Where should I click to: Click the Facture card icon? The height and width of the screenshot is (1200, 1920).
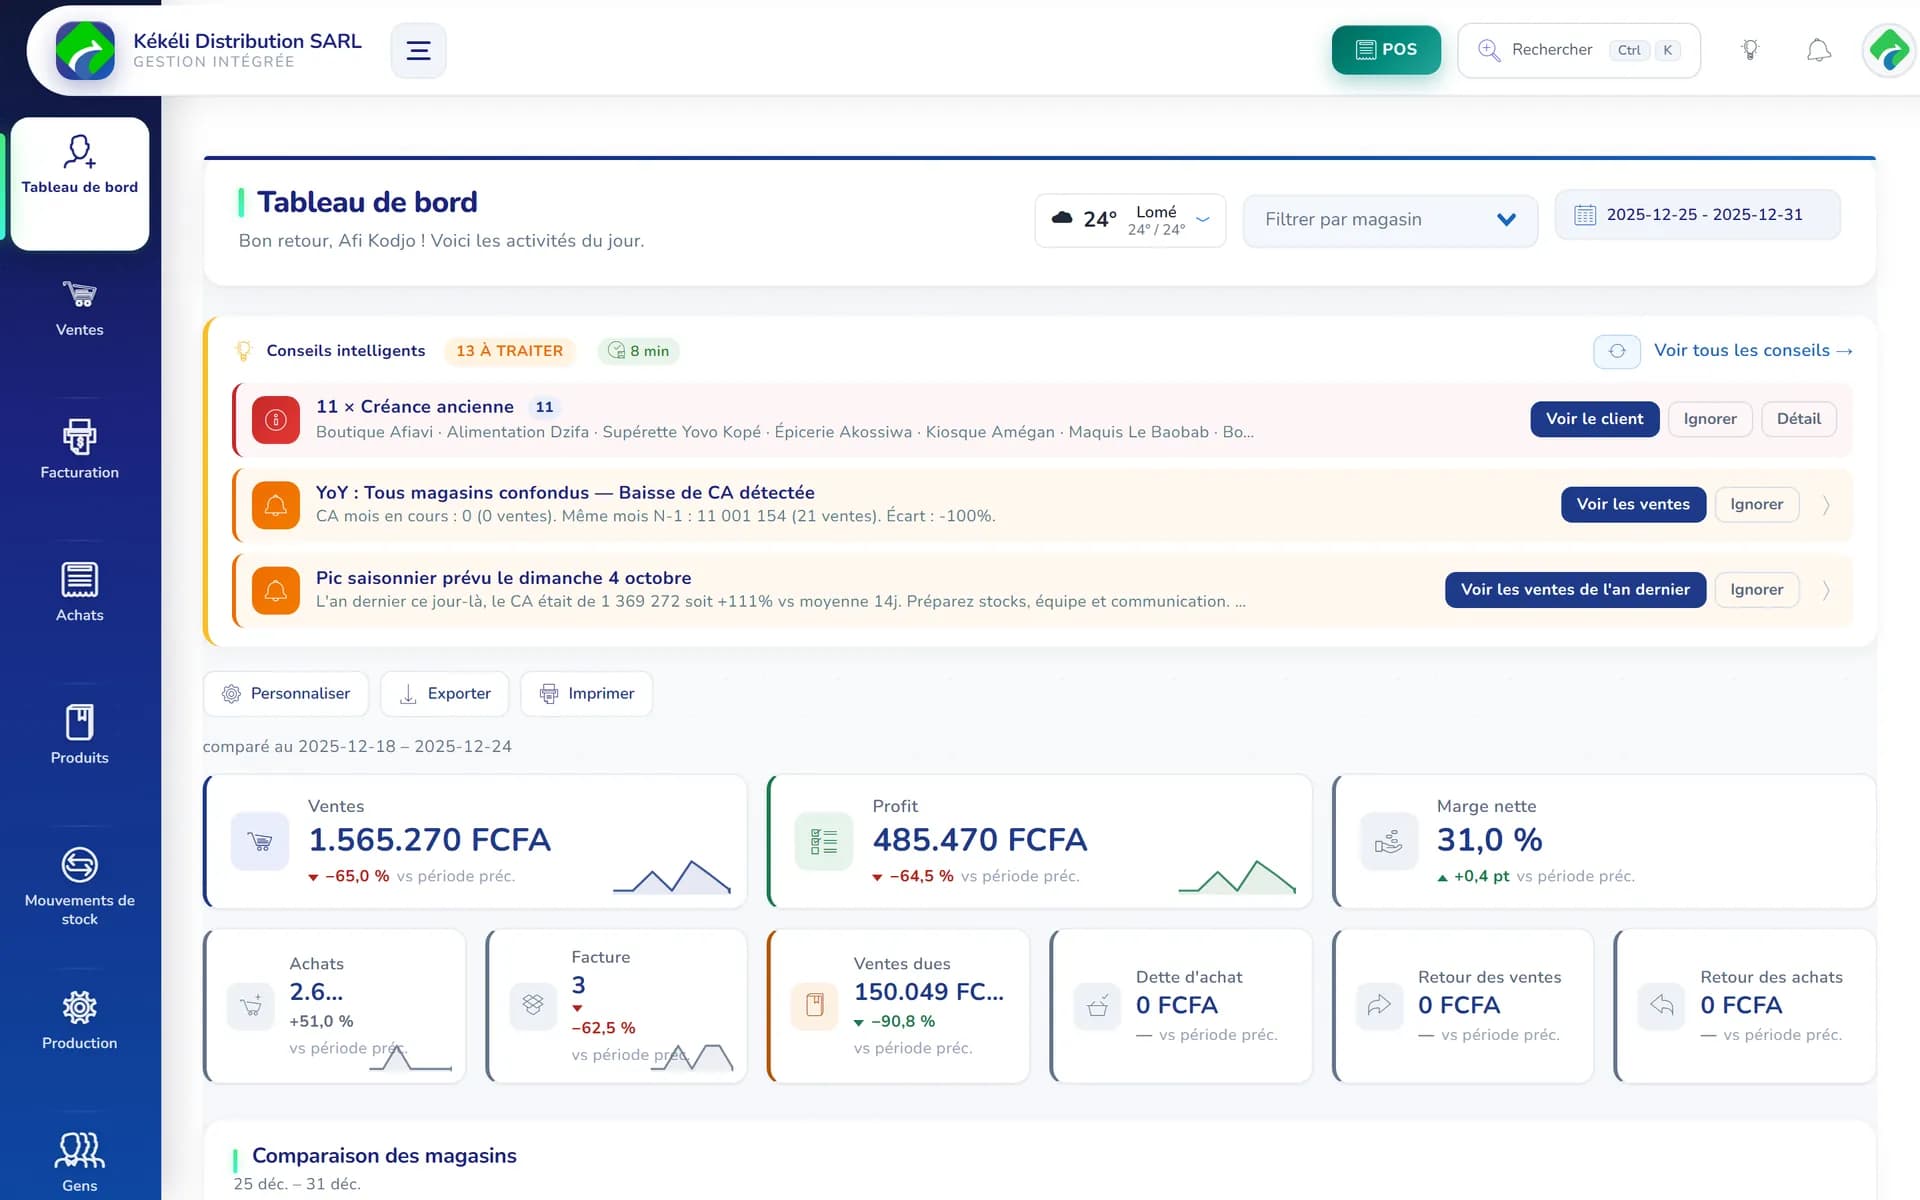pyautogui.click(x=533, y=1005)
